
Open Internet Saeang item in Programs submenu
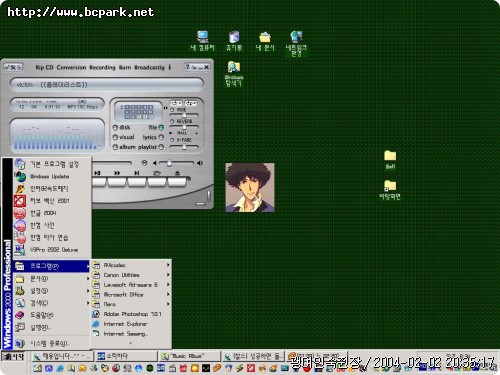(131, 333)
